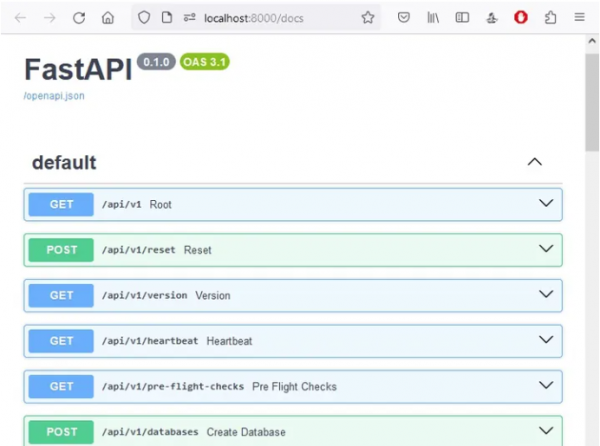Collapse the default section chevron
The width and height of the screenshot is (600, 446).
(535, 162)
